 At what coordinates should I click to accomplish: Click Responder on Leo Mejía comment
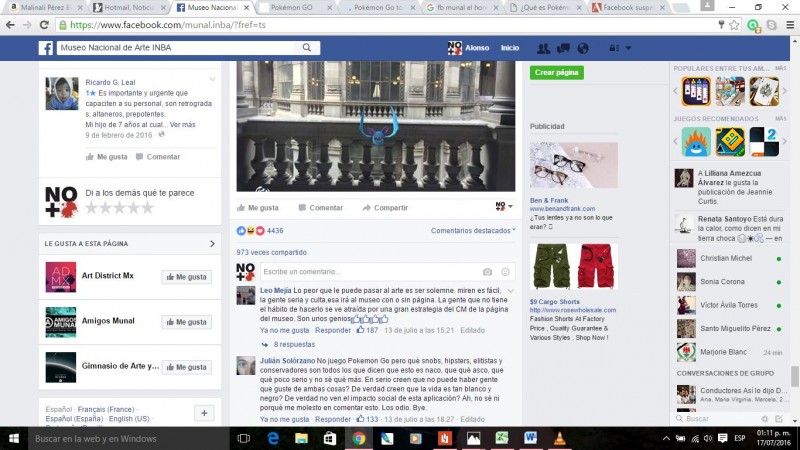coord(333,330)
